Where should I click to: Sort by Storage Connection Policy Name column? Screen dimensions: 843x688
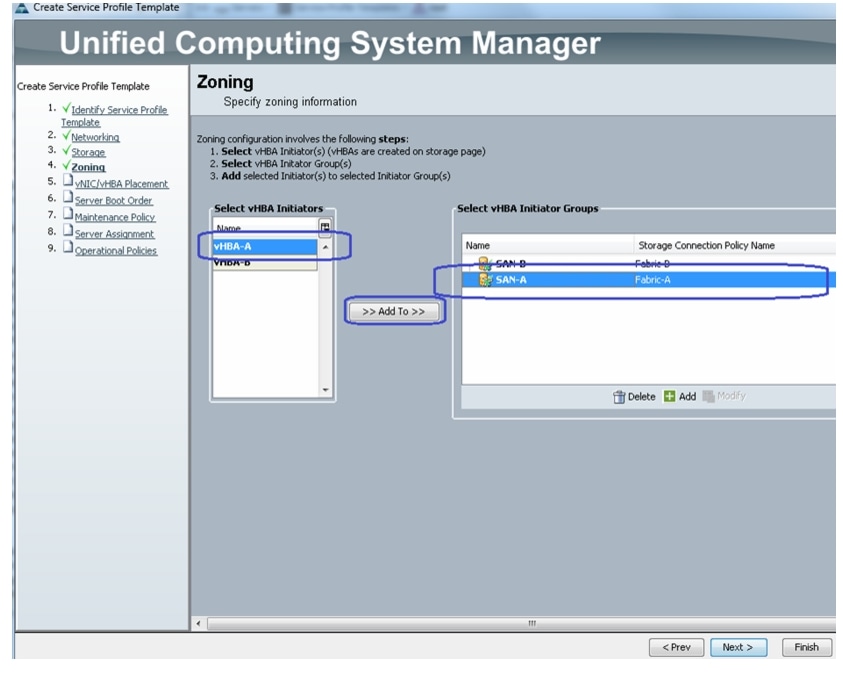tap(734, 245)
